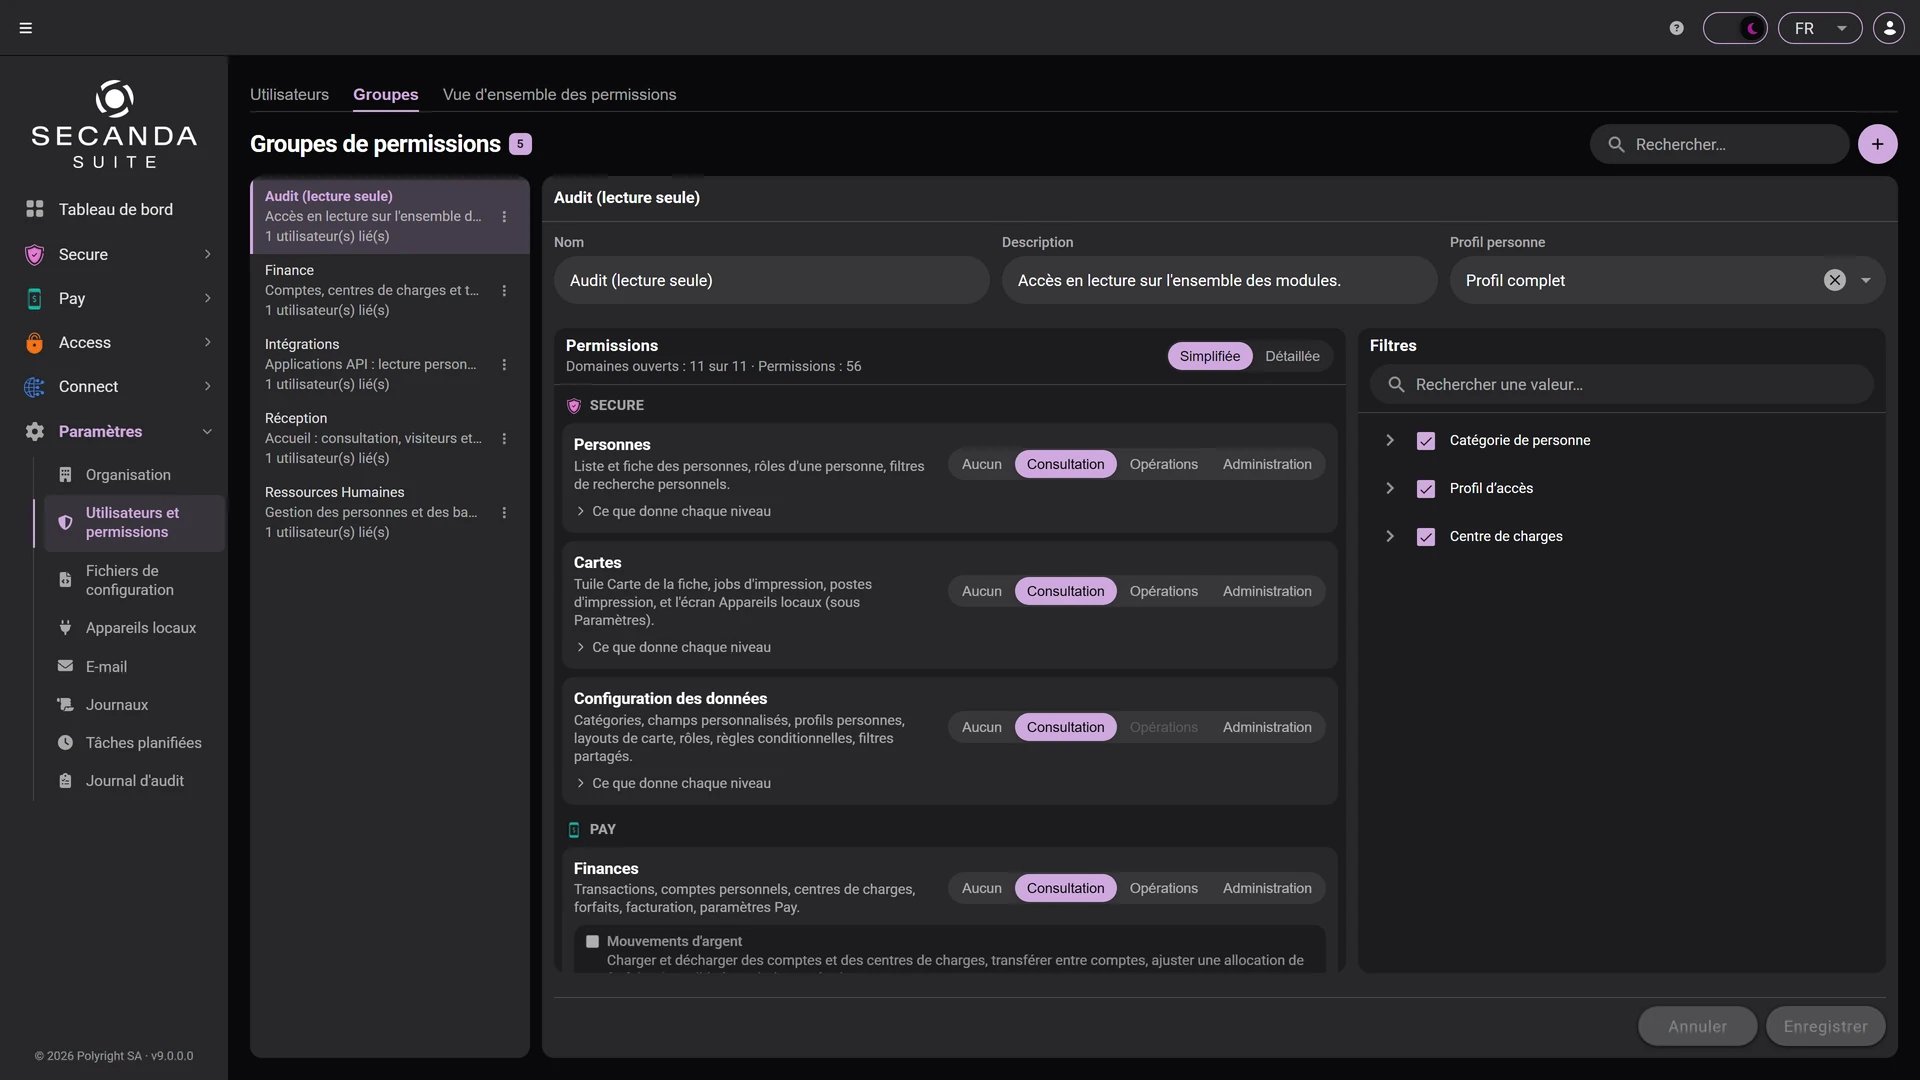Click the help question mark icon
This screenshot has height=1080, width=1920.
pyautogui.click(x=1677, y=28)
